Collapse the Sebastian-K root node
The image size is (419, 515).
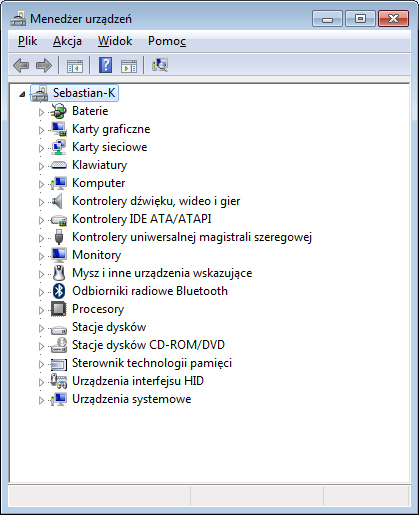click(x=22, y=94)
